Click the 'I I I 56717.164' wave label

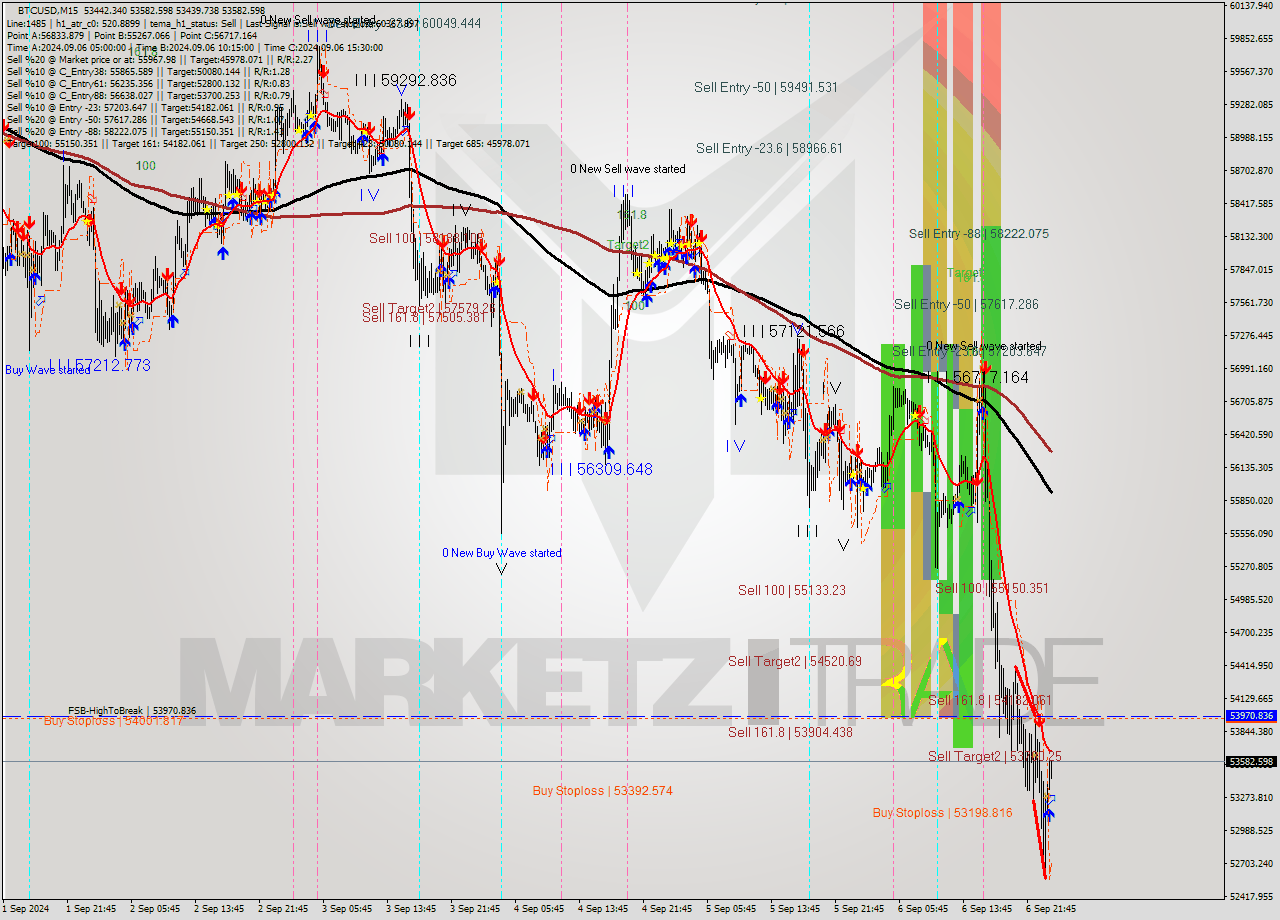click(x=977, y=377)
